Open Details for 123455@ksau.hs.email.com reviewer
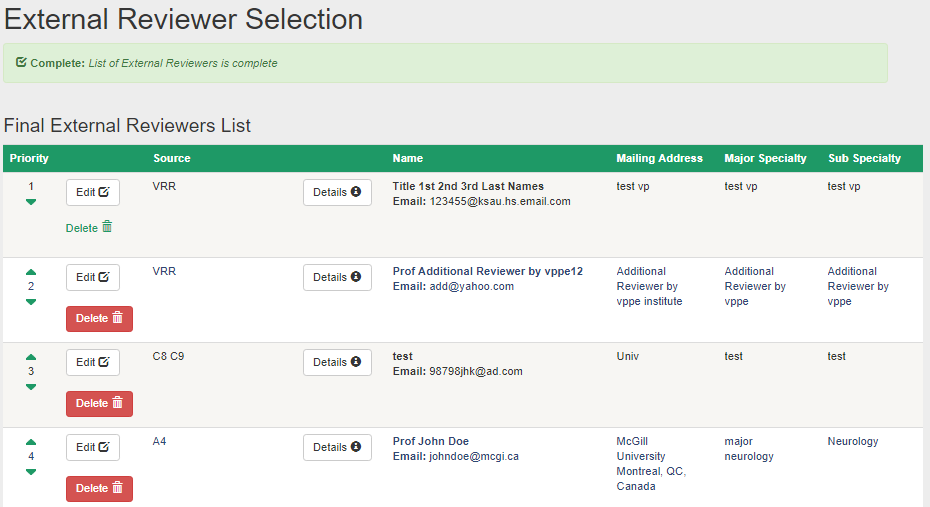The image size is (930, 507). pyautogui.click(x=337, y=192)
